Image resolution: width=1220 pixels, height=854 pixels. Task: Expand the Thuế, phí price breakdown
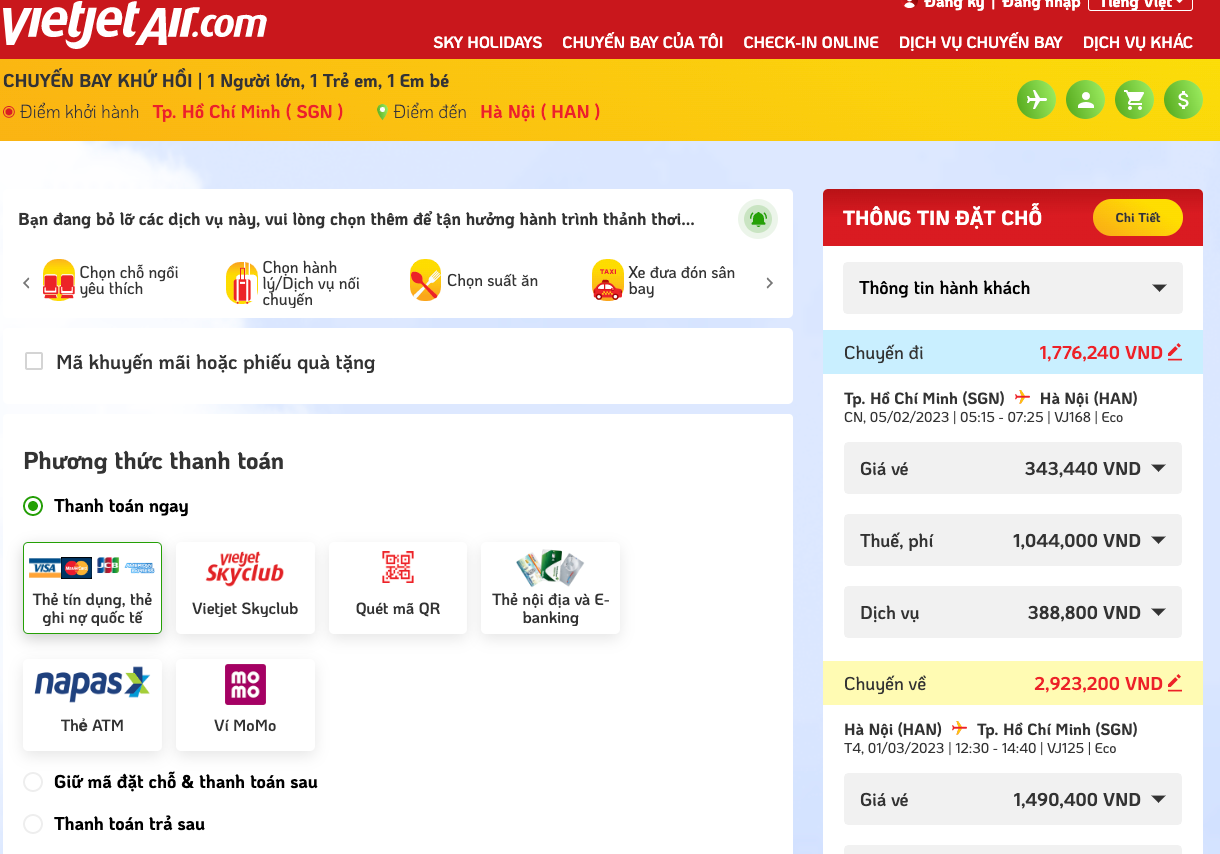click(x=1159, y=541)
